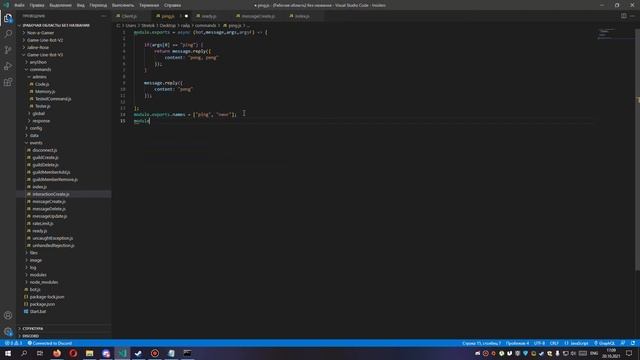
Task: Click the line and column status indicator
Action: coord(481,343)
